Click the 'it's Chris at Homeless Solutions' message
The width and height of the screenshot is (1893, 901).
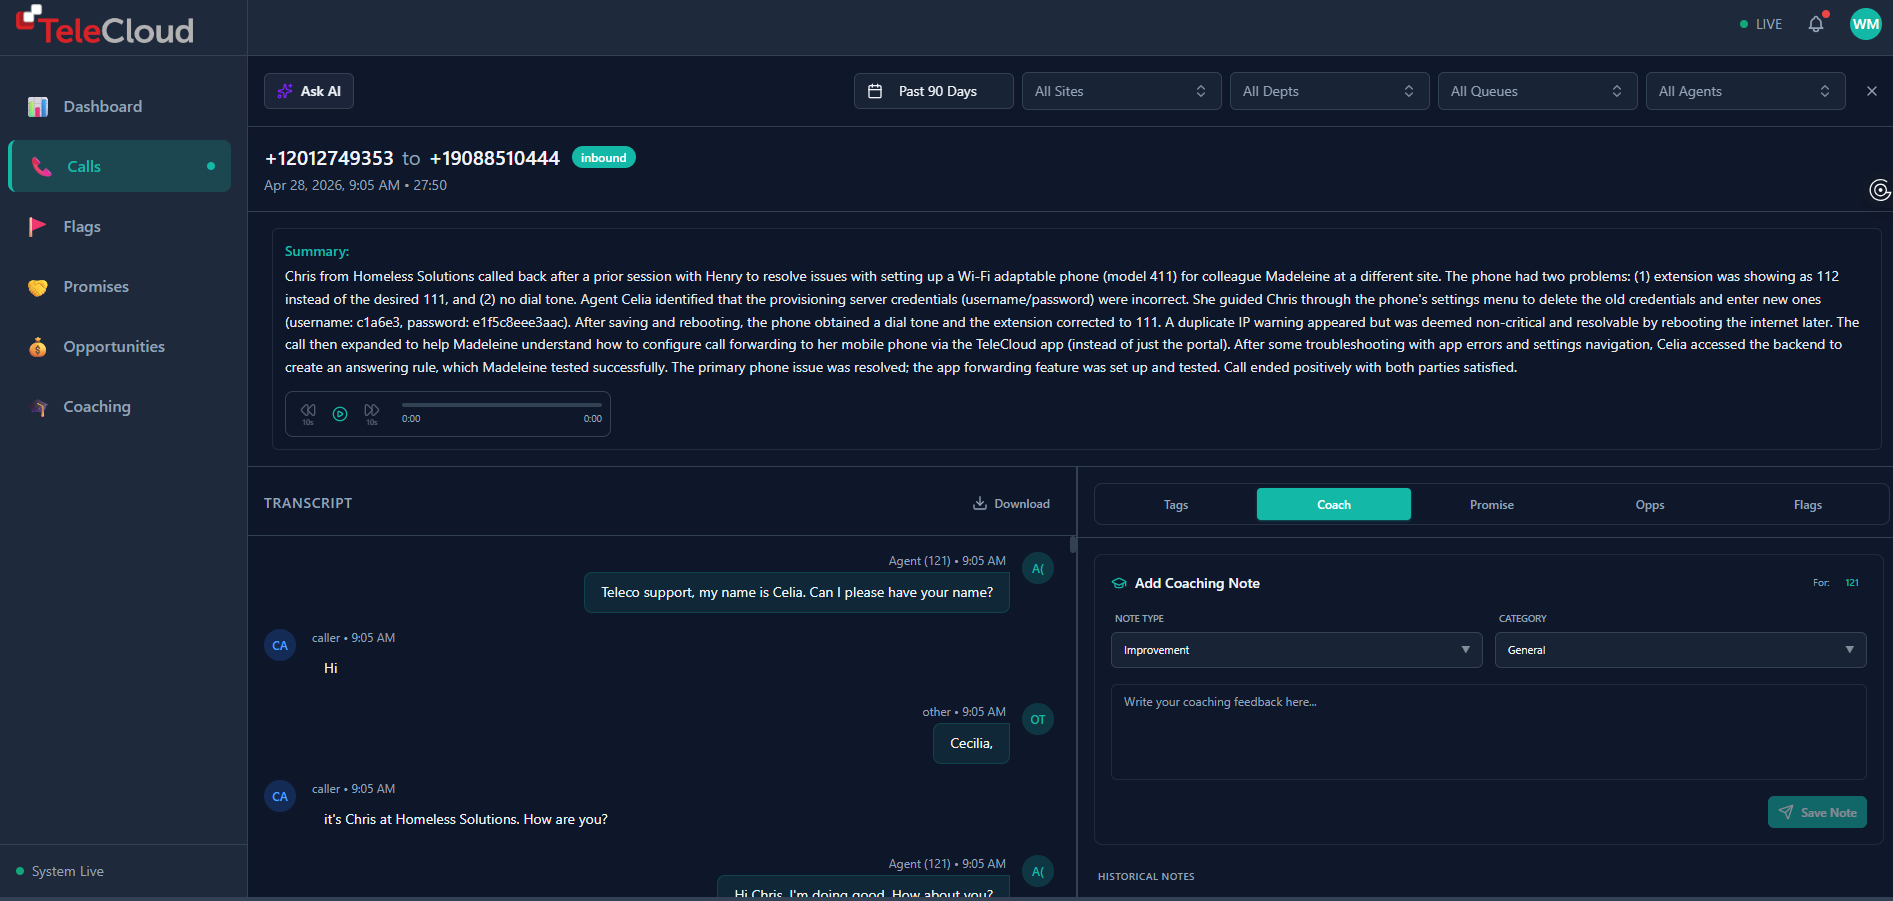(x=466, y=819)
